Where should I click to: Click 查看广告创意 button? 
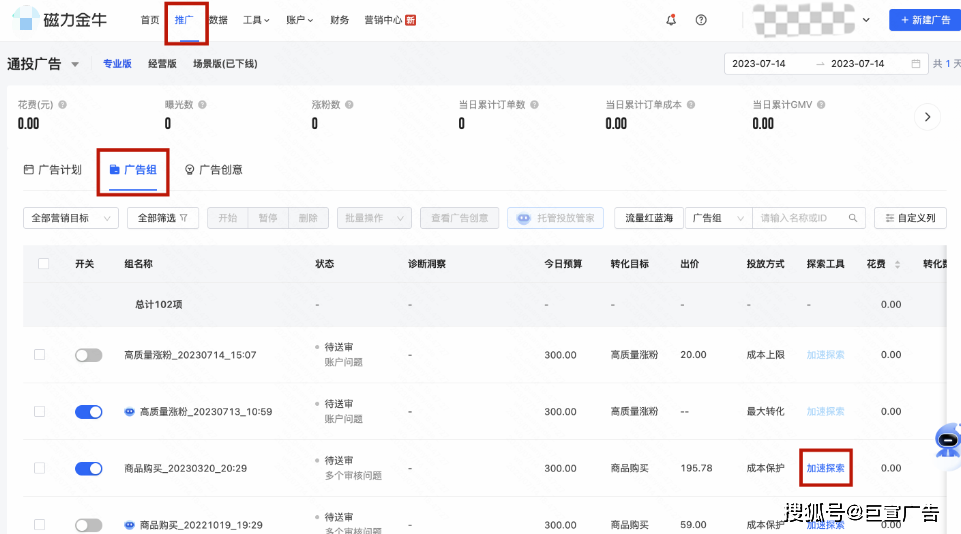point(460,218)
